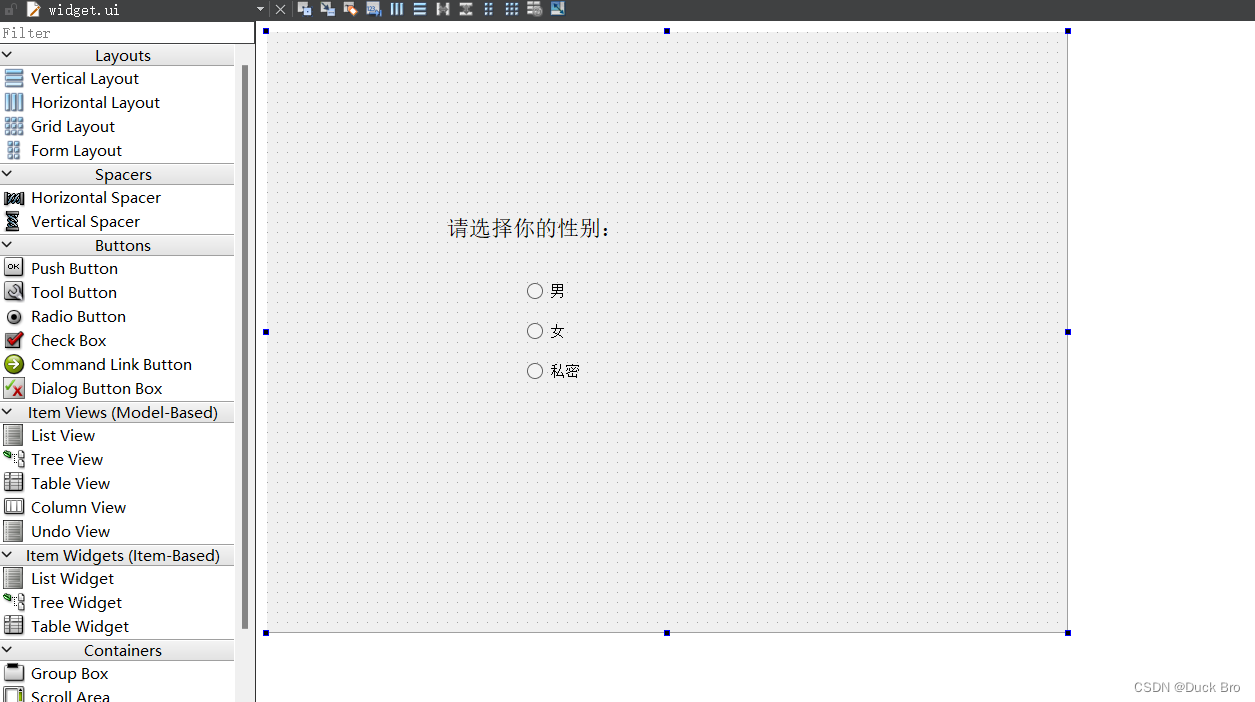The width and height of the screenshot is (1255, 702).
Task: Select Tree Widget from Item Widgets
Action: pos(76,602)
